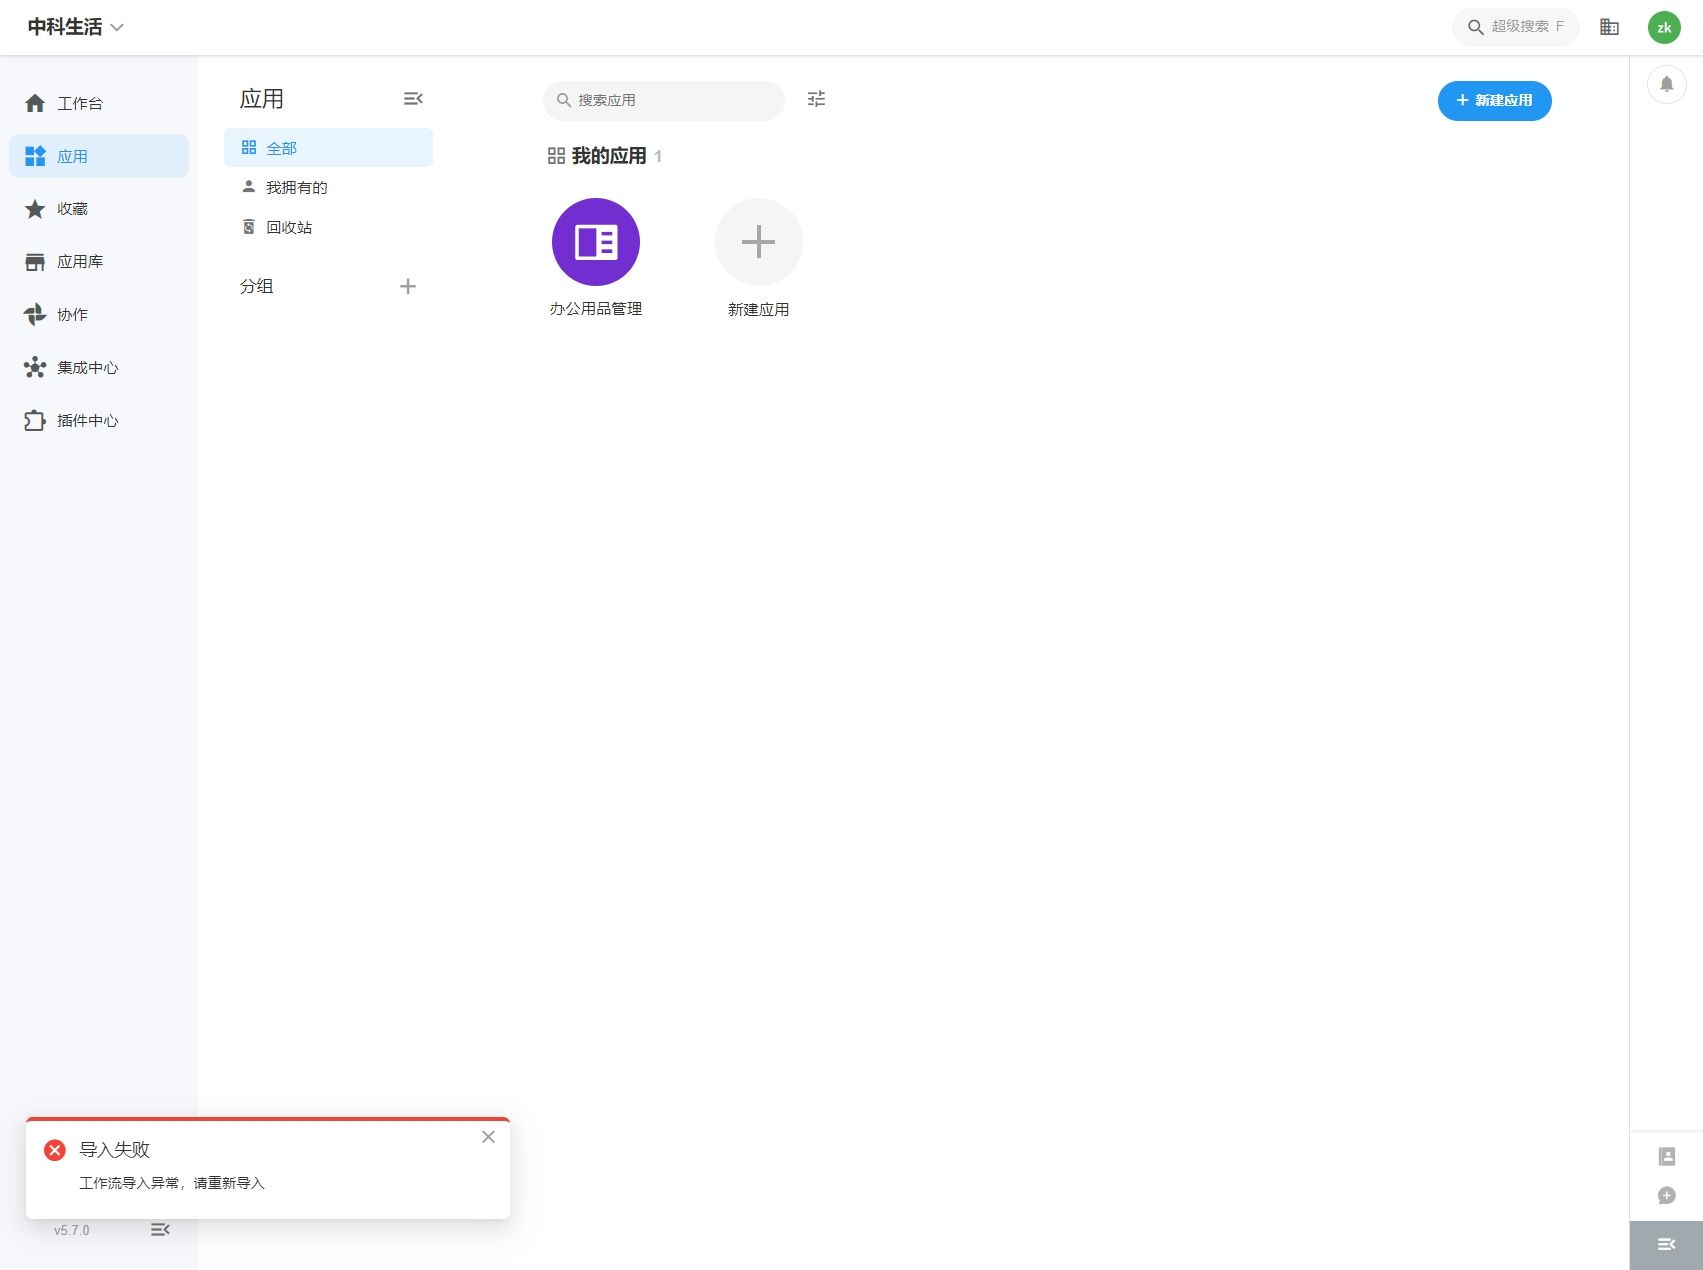1703x1270 pixels.
Task: Open the filter icon beside the app search
Action: [x=817, y=100]
